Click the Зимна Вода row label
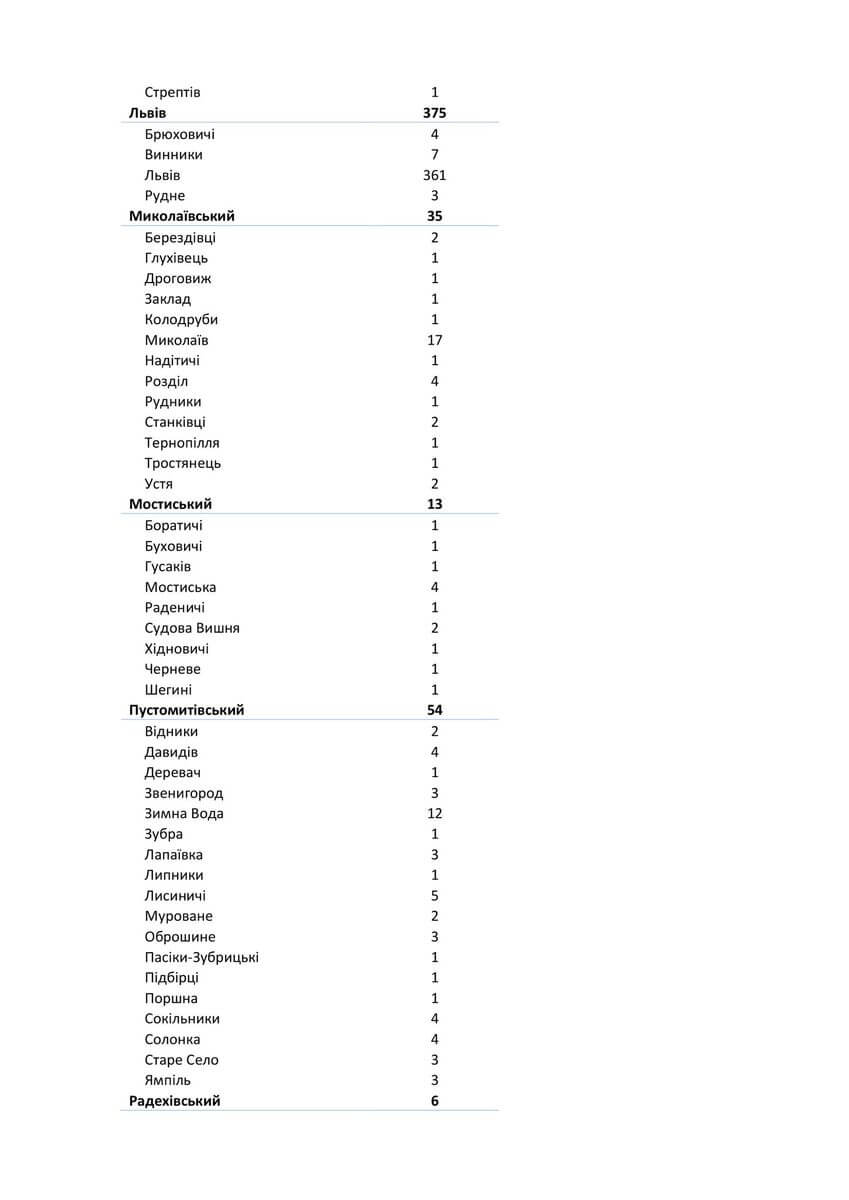Screen dimensions: 849x1200 (x=184, y=813)
